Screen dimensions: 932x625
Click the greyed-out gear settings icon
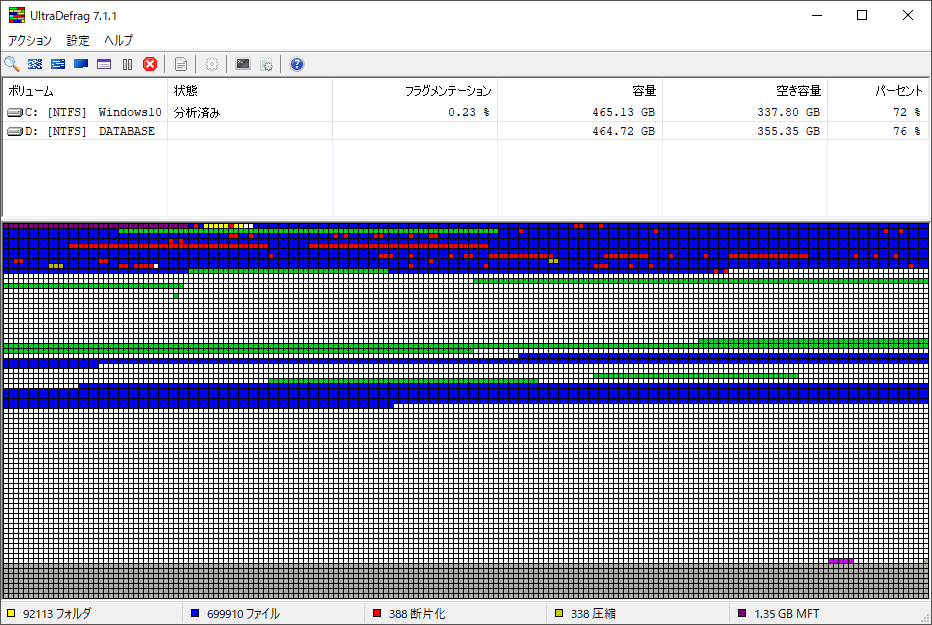(212, 64)
